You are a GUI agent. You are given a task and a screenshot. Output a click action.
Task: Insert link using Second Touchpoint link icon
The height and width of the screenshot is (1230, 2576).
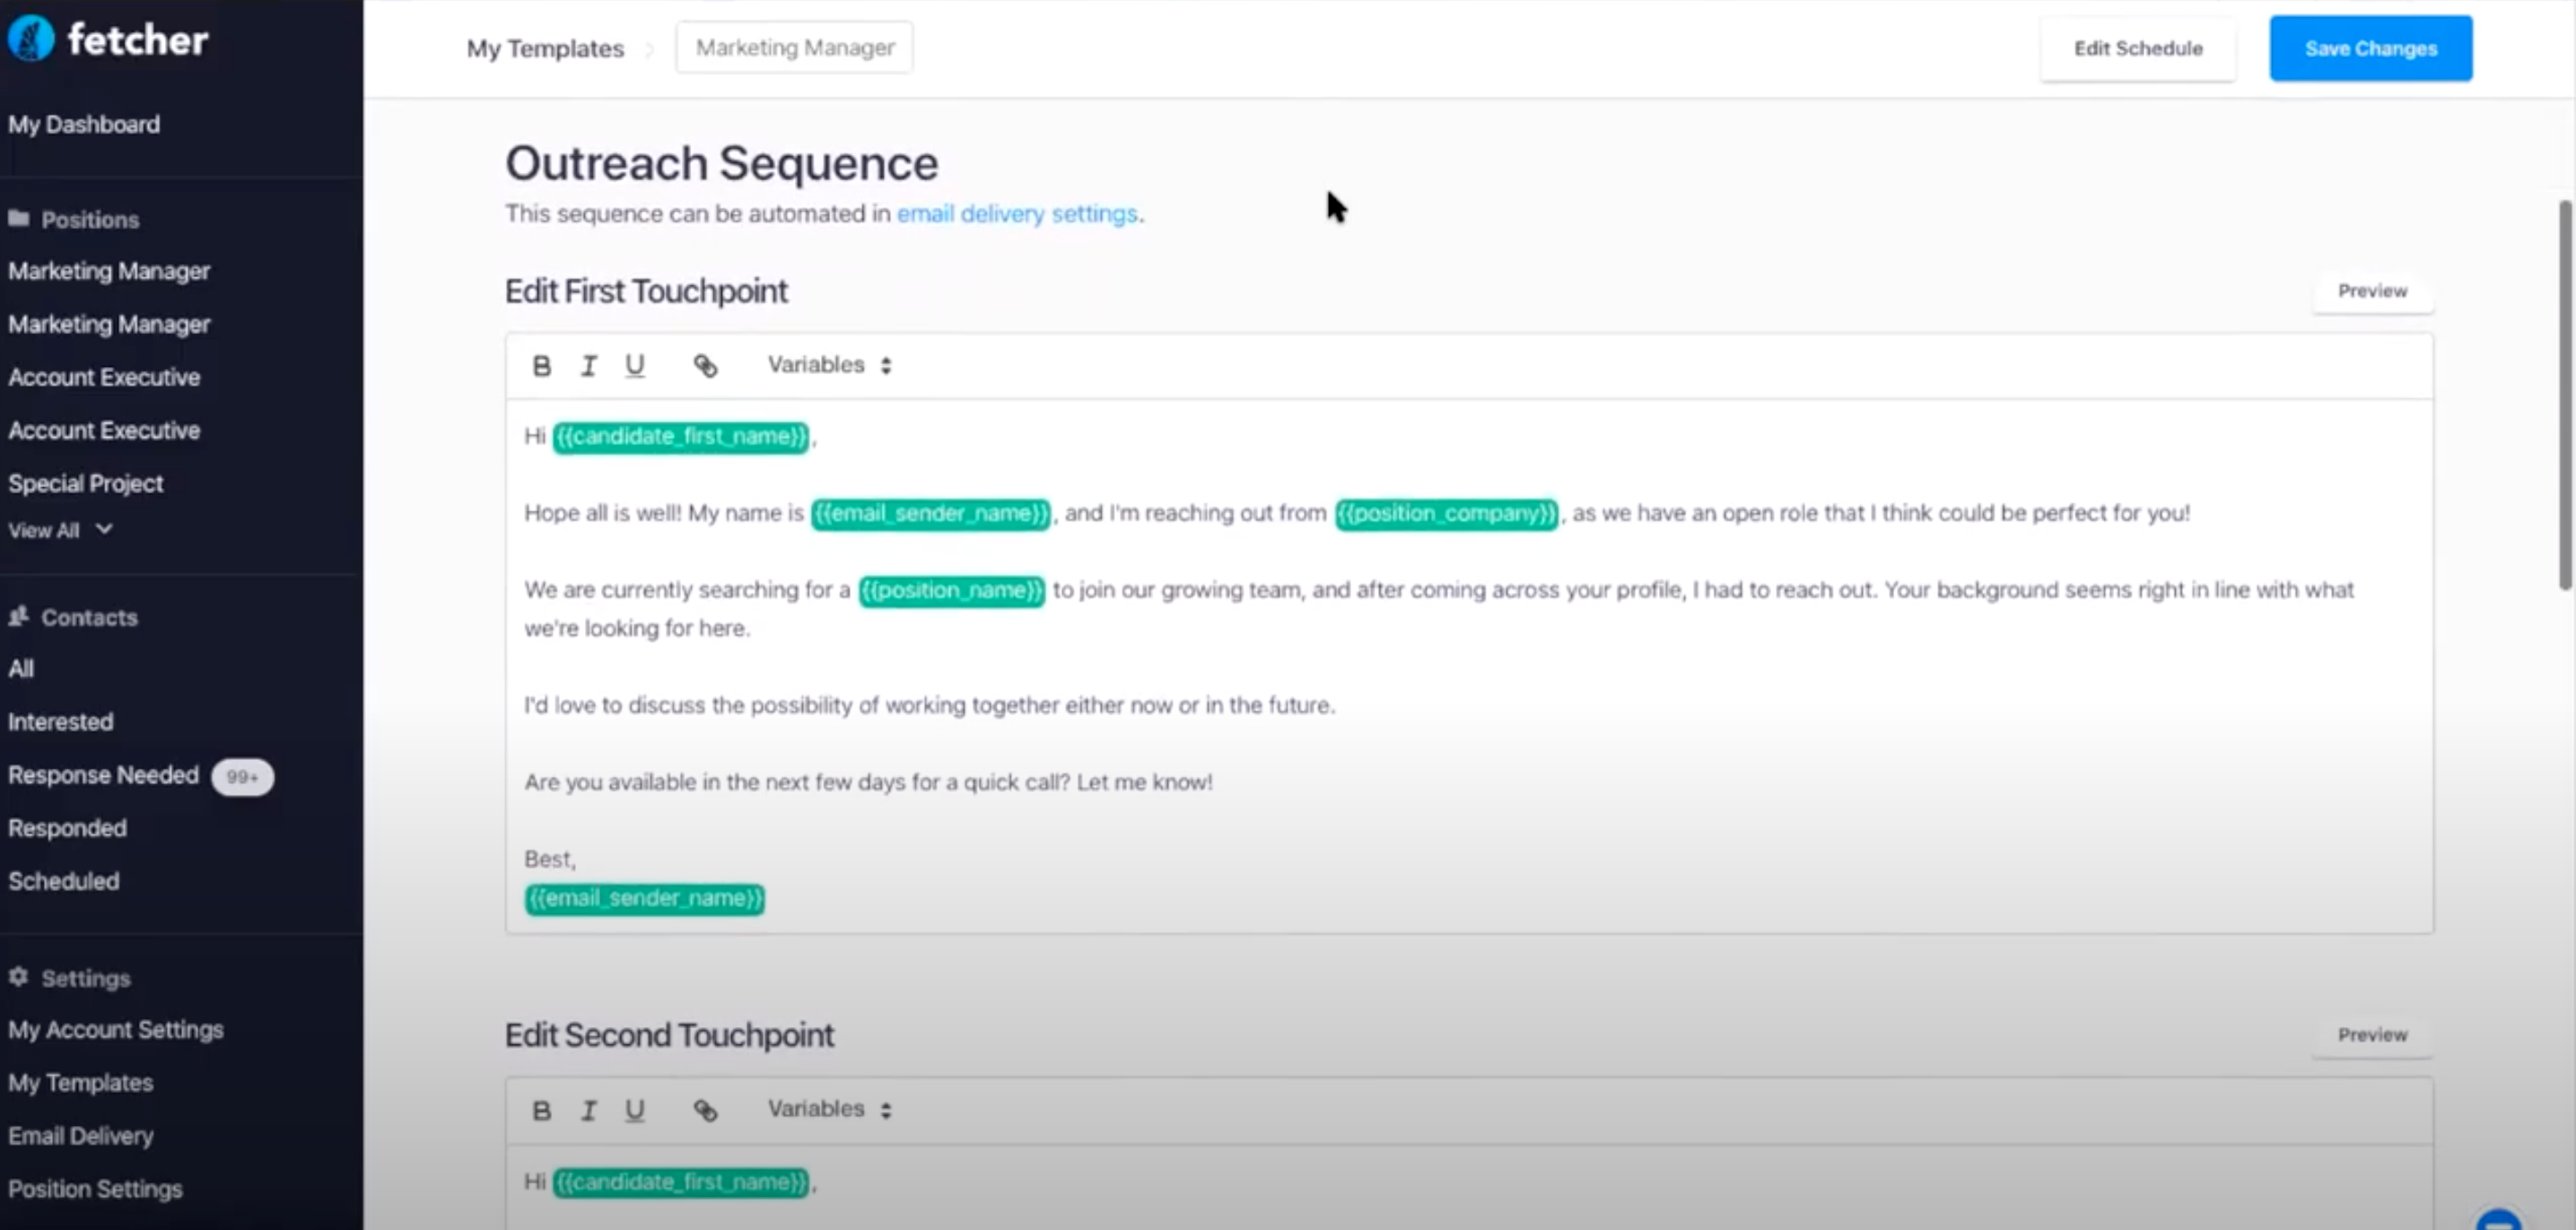pyautogui.click(x=705, y=1110)
